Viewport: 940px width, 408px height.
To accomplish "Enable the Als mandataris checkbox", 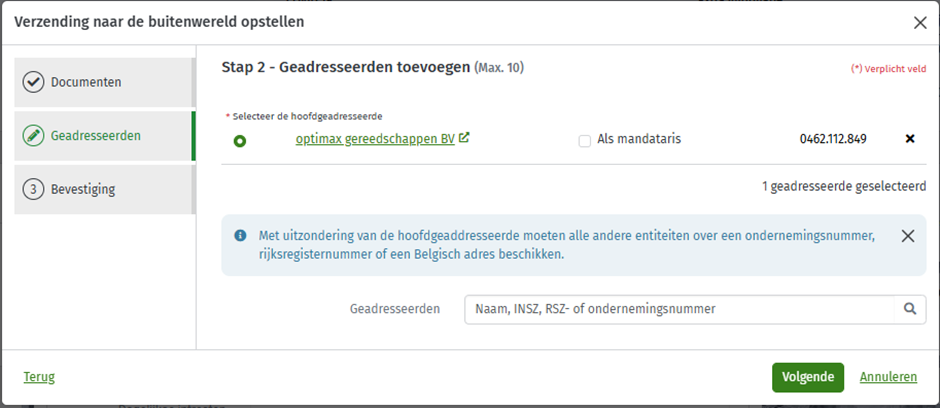I will (585, 141).
